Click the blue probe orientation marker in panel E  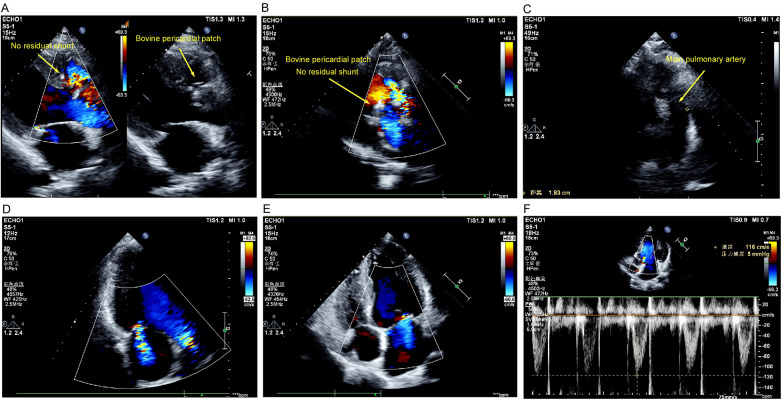pos(406,237)
